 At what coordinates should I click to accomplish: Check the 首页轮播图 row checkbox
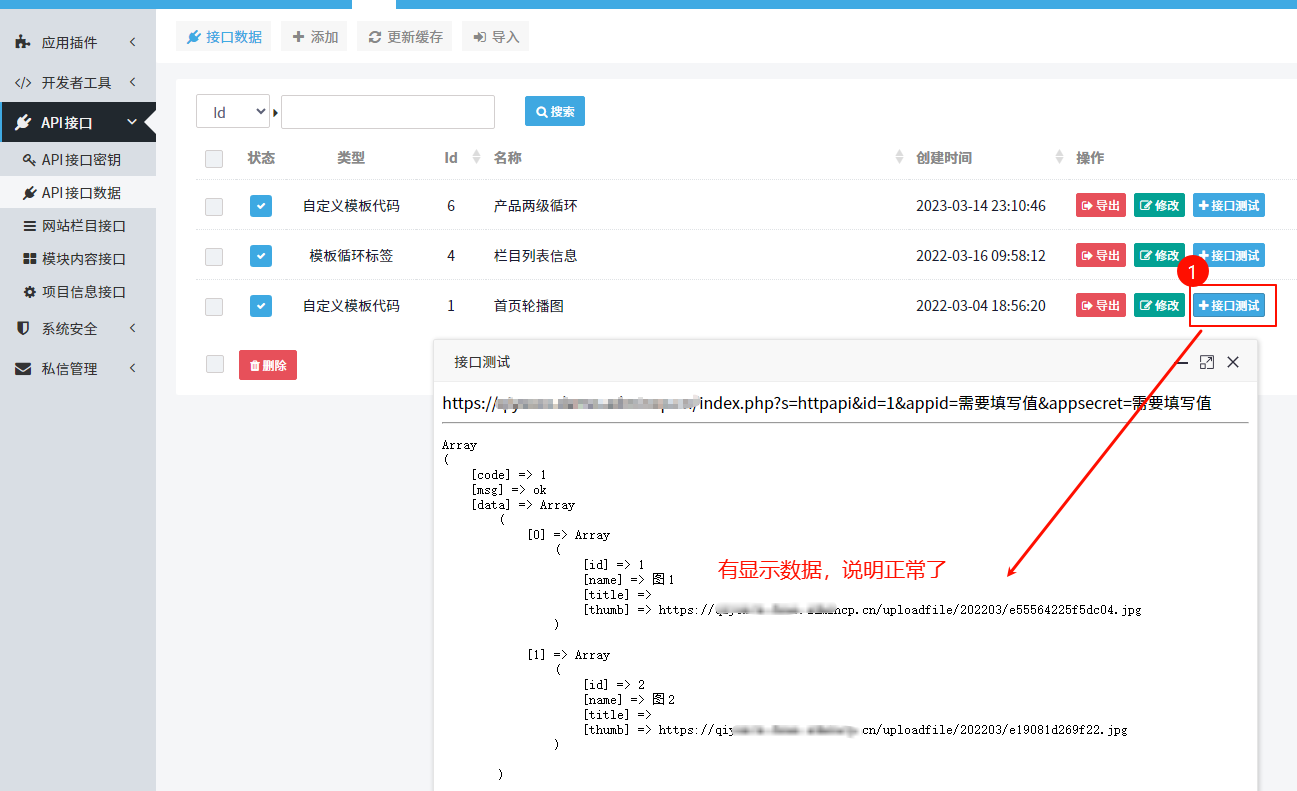point(214,307)
